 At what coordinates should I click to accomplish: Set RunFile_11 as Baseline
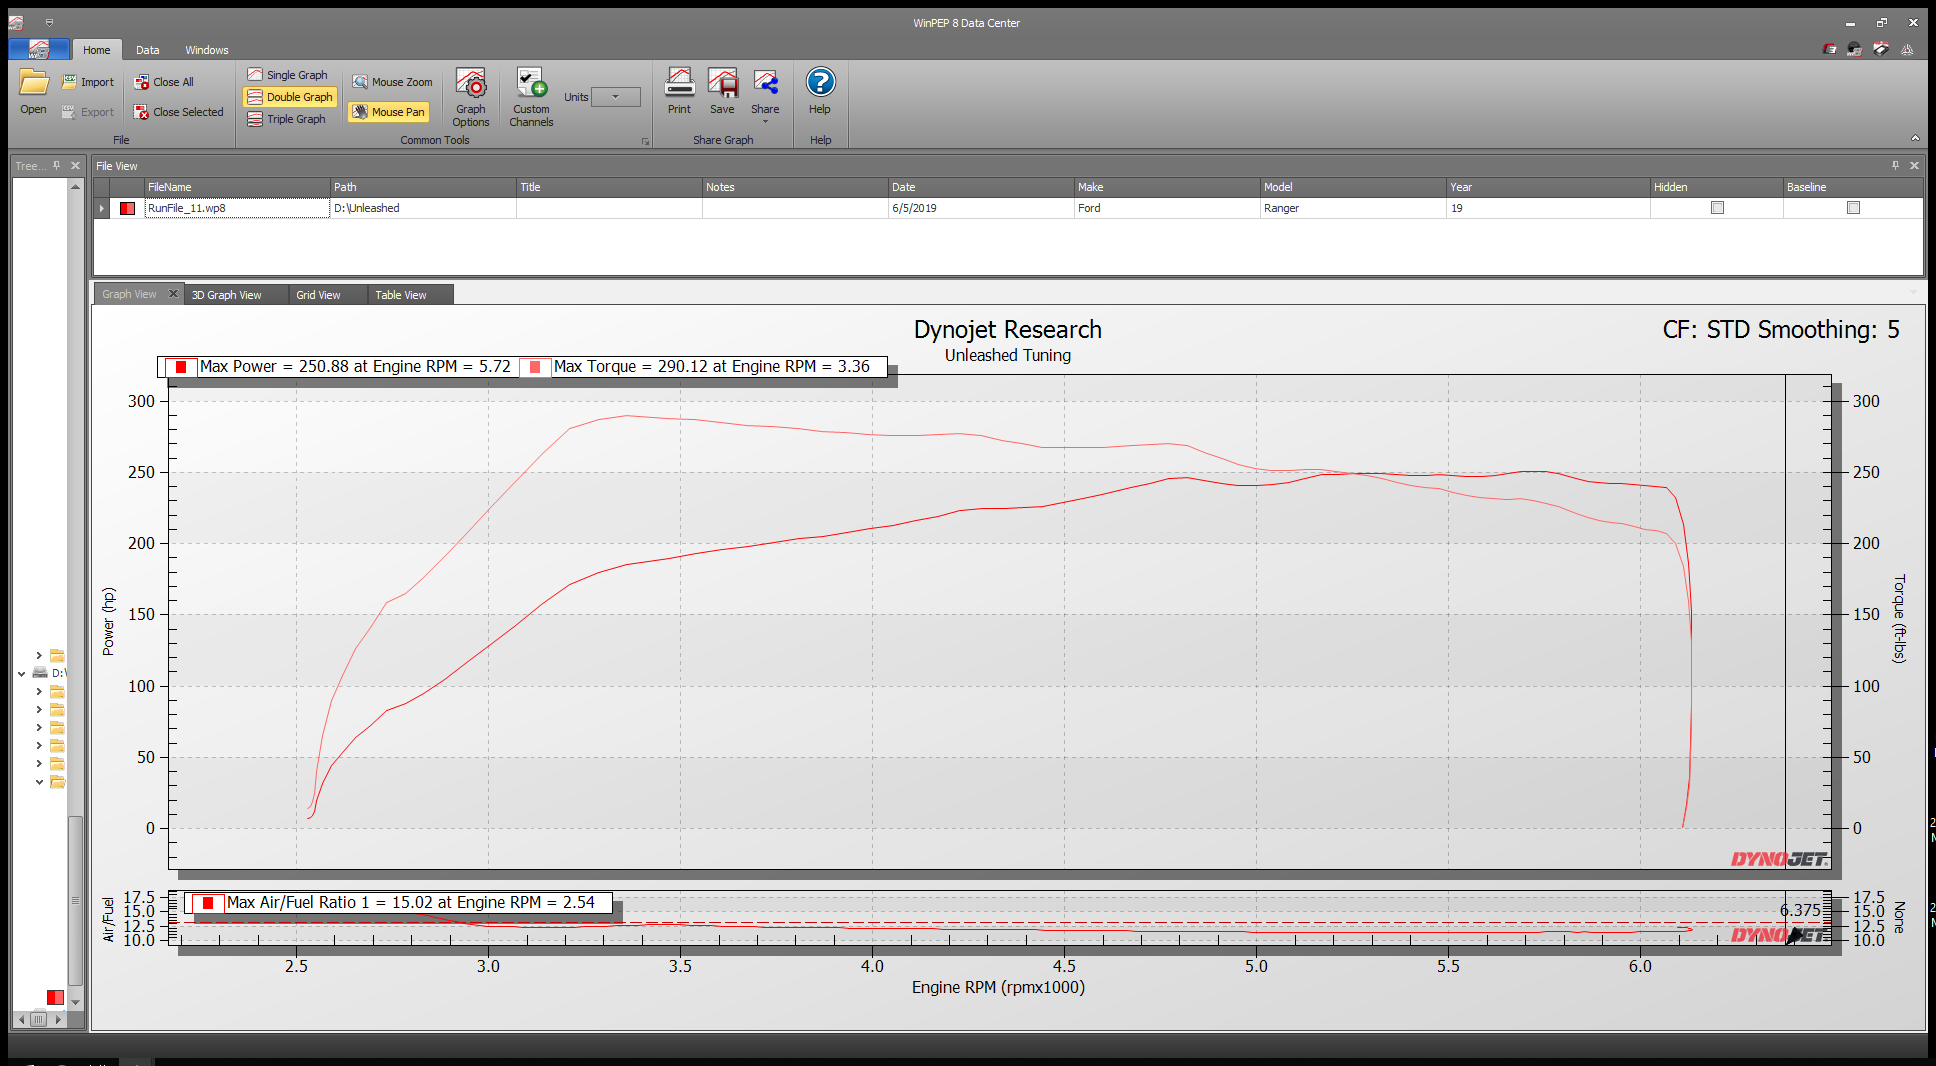tap(1853, 207)
